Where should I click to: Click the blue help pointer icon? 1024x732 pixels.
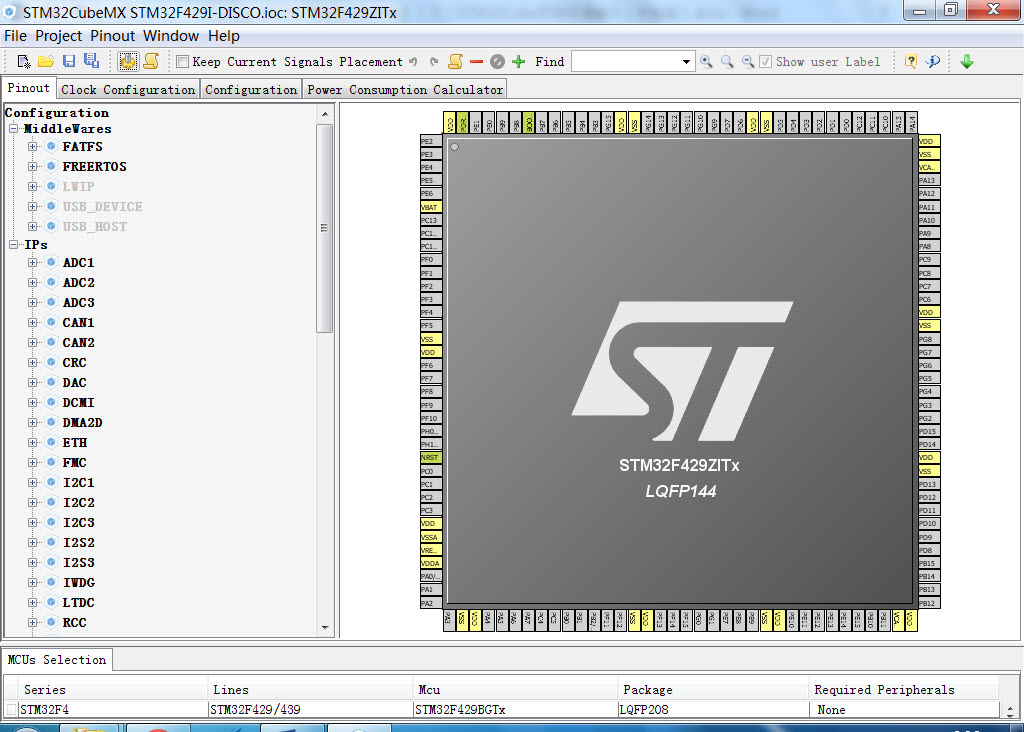click(x=933, y=61)
